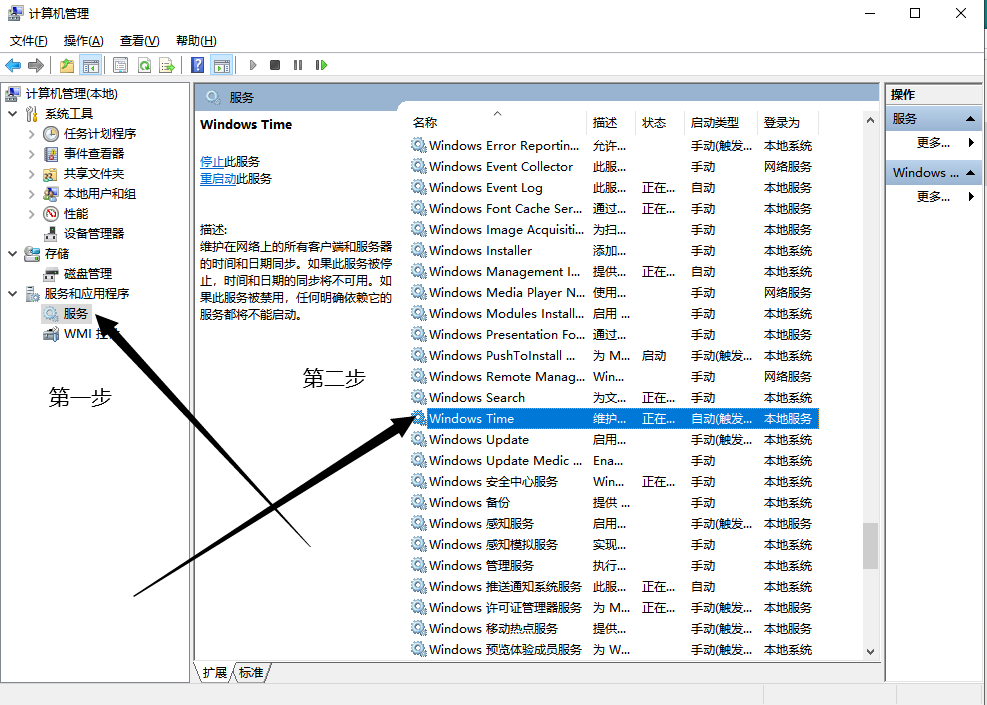Open the 文件(F) menu
The image size is (987, 705).
coord(28,41)
